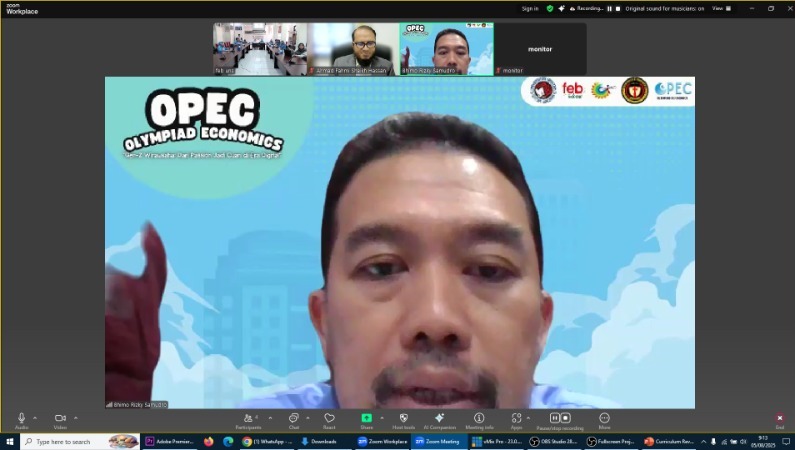Viewport: 795px width, 450px height.
Task: Open the Windows notification center
Action: pyautogui.click(x=786, y=442)
